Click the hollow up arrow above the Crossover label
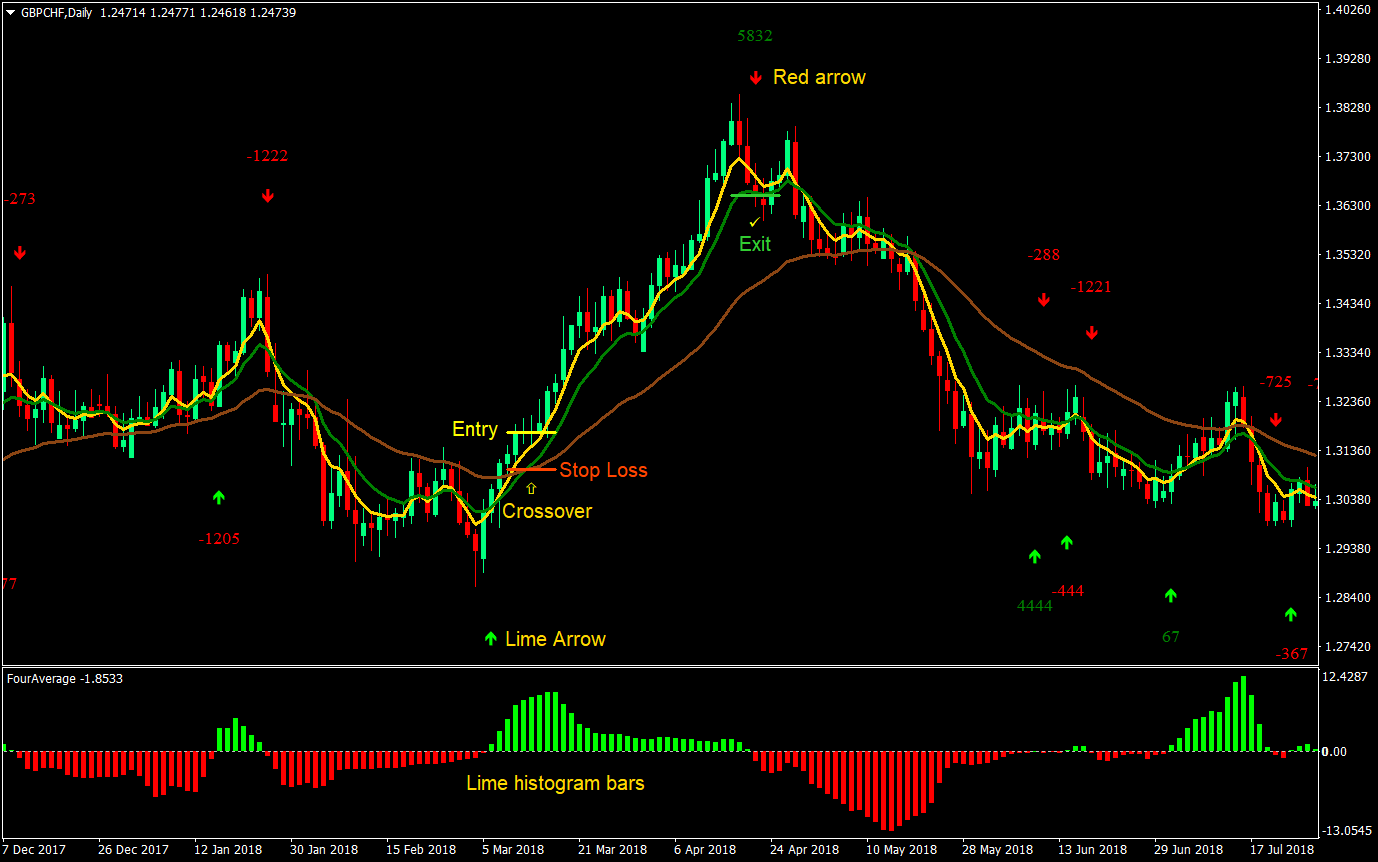This screenshot has height=862, width=1378. click(x=531, y=489)
